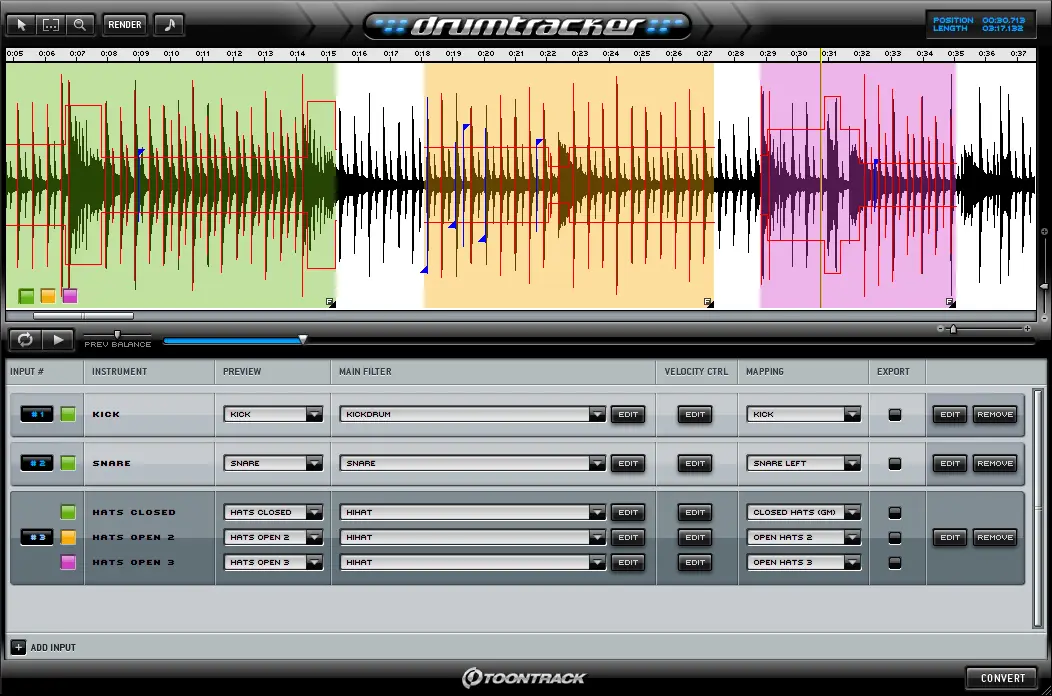Screen dimensions: 1052x696
Task: Click the Render button
Action: coord(125,24)
